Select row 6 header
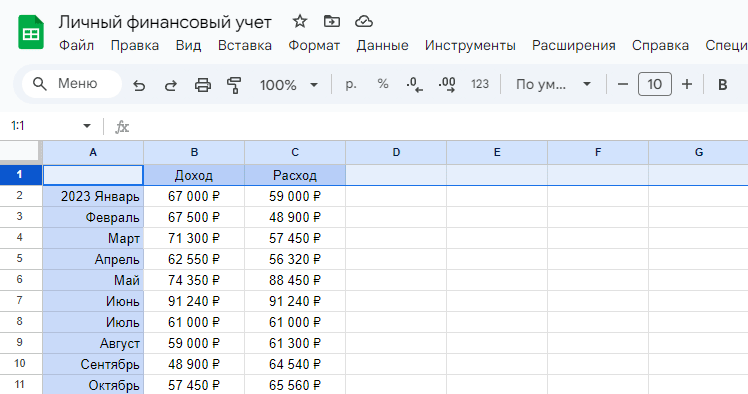748x394 pixels. click(x=21, y=280)
